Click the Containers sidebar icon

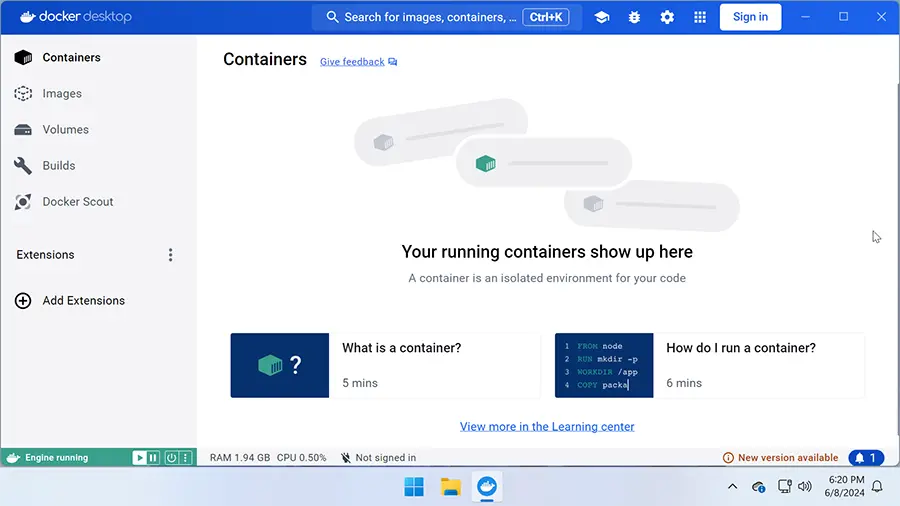pyautogui.click(x=23, y=57)
